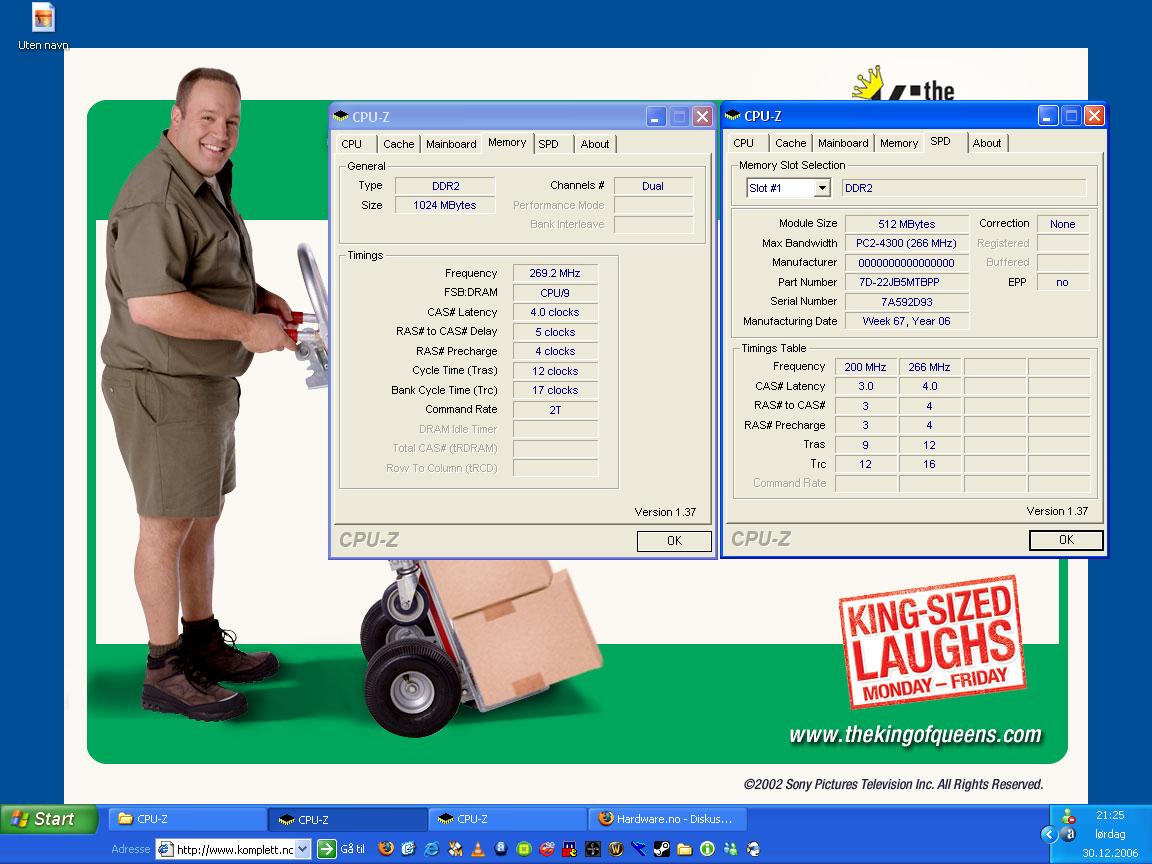This screenshot has height=864, width=1152.
Task: Click OK in the right CPU-Z SPD window
Action: 1066,540
